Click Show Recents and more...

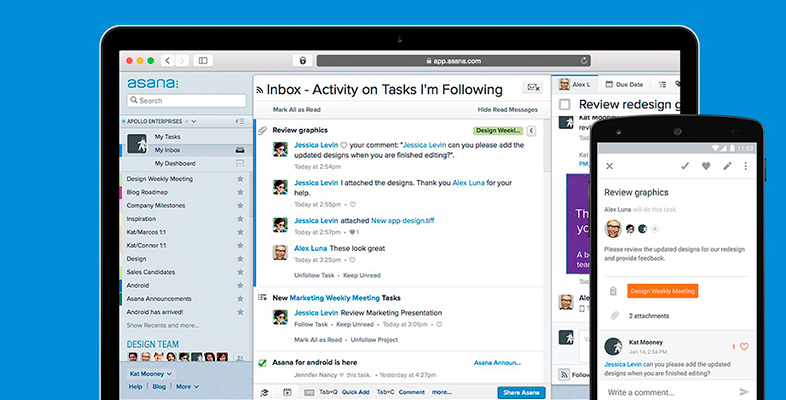[162, 325]
